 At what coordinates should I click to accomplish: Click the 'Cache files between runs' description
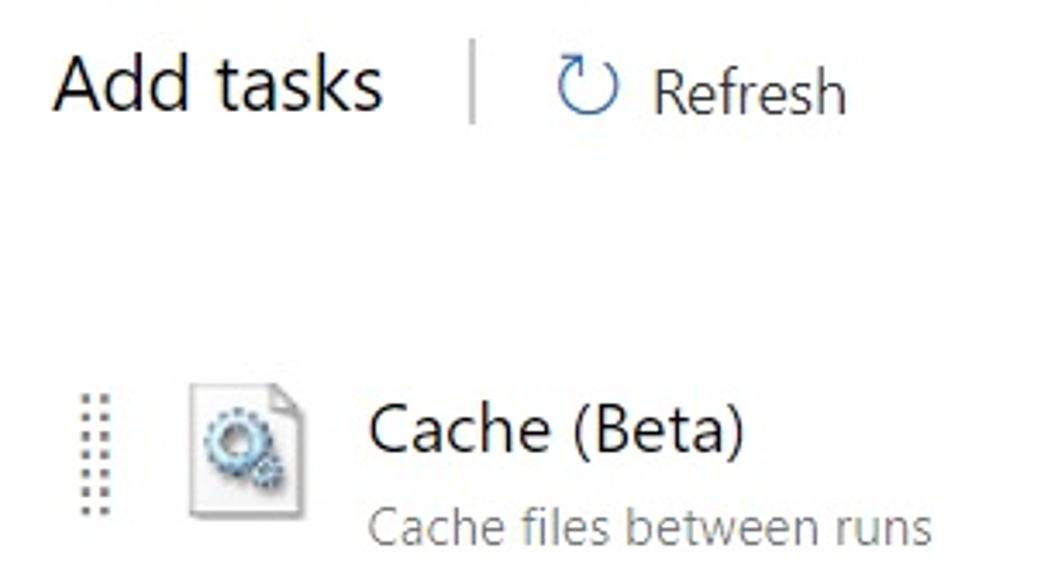pos(650,528)
